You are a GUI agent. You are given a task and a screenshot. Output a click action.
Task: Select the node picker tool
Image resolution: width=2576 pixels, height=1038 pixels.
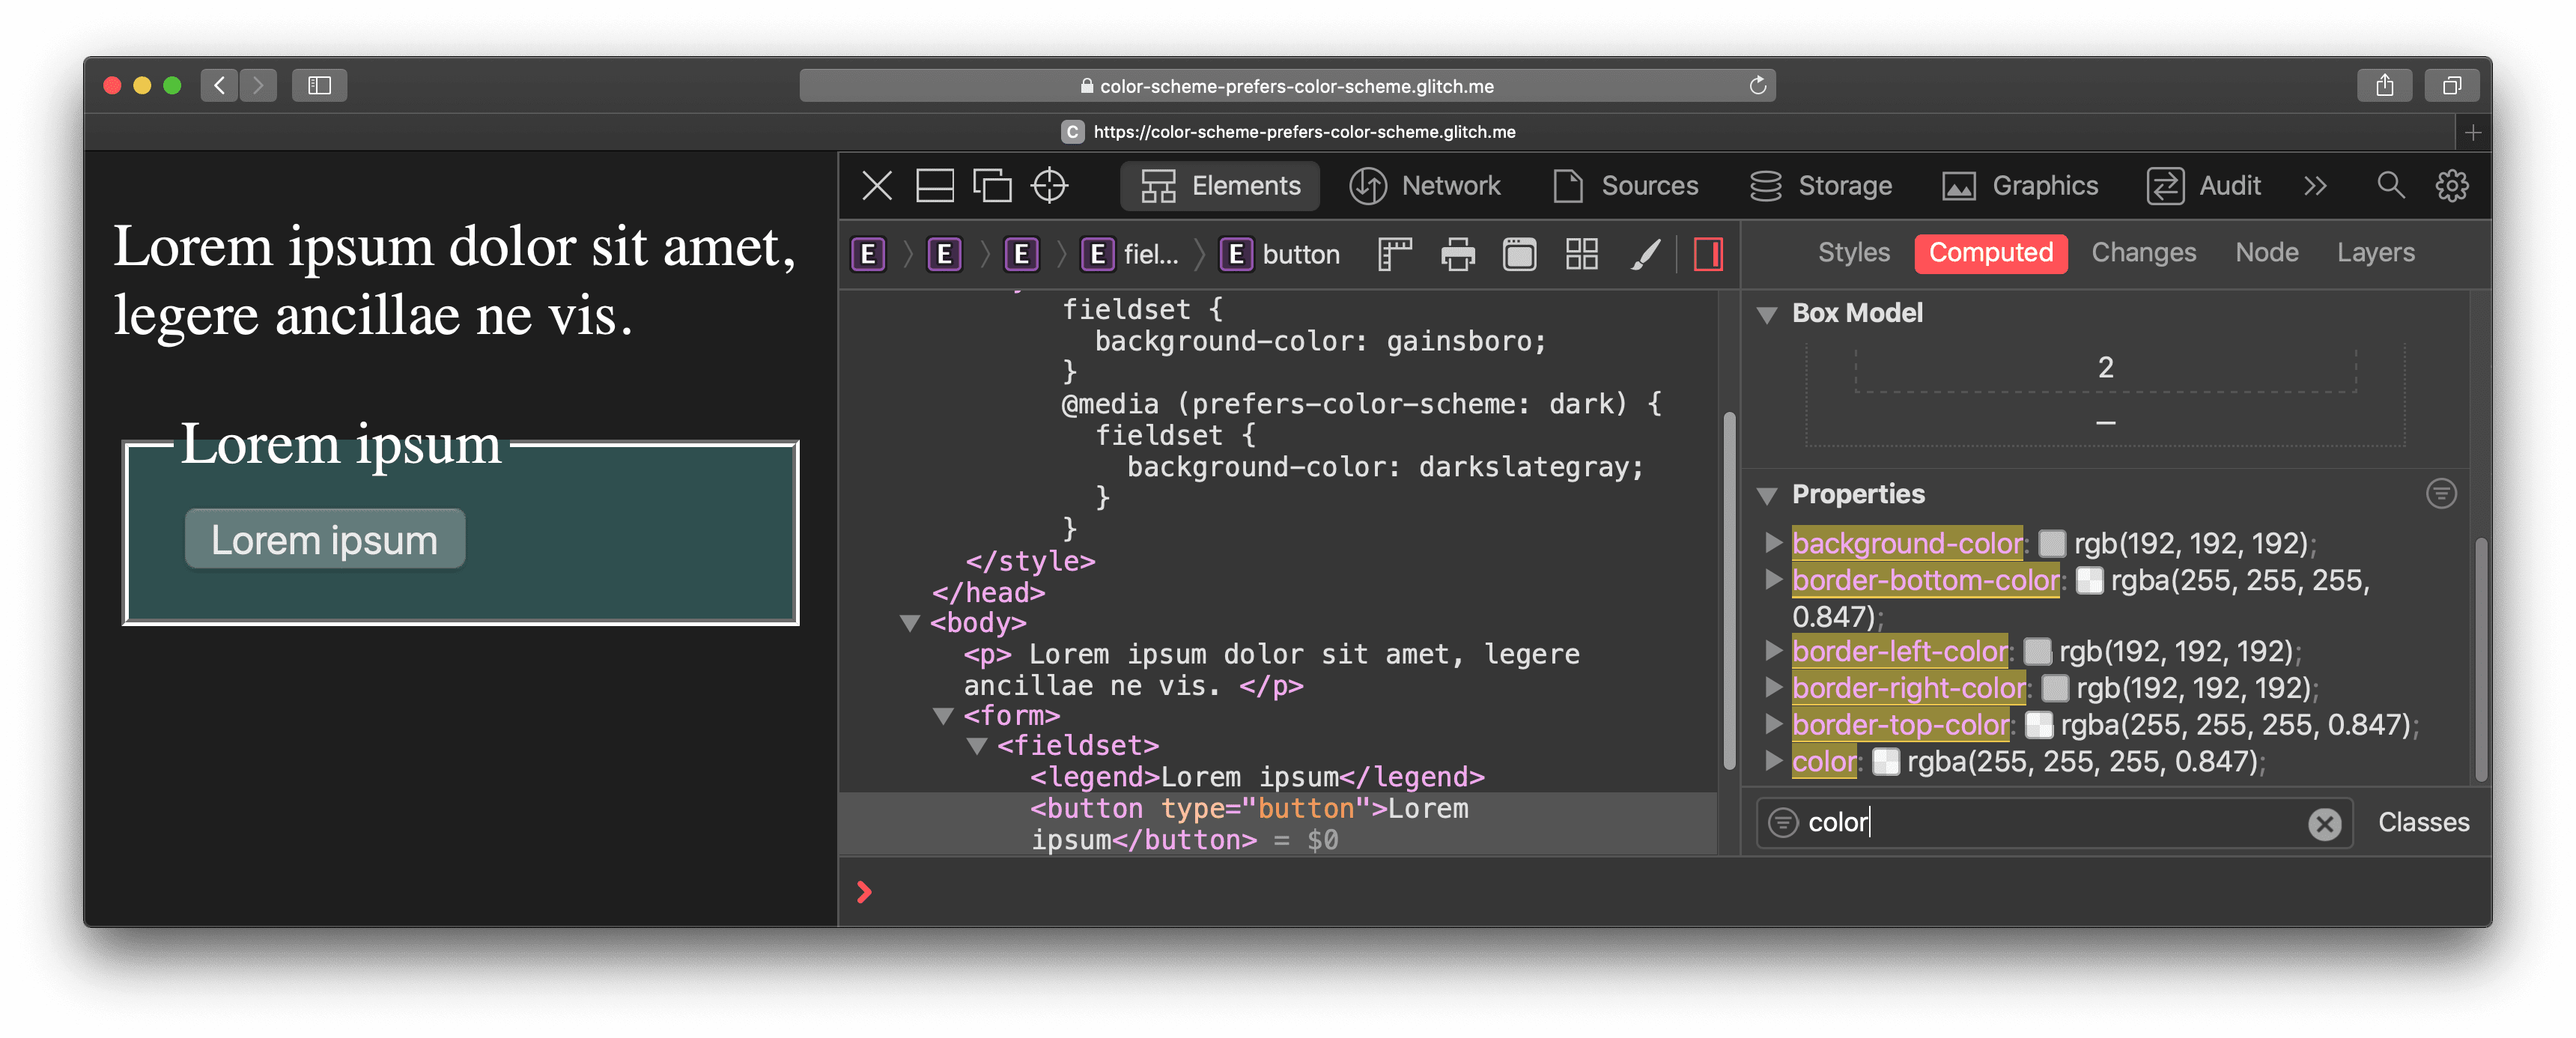(1051, 186)
